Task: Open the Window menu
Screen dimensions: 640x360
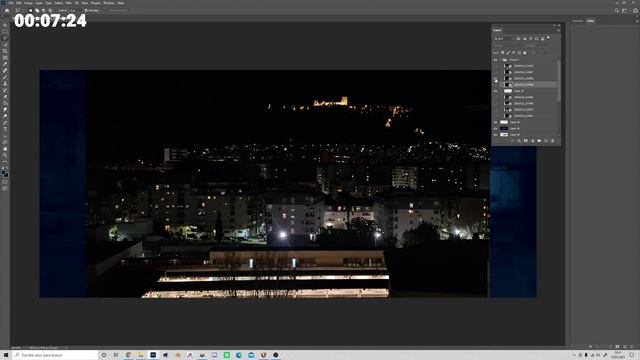Action: [109, 3]
